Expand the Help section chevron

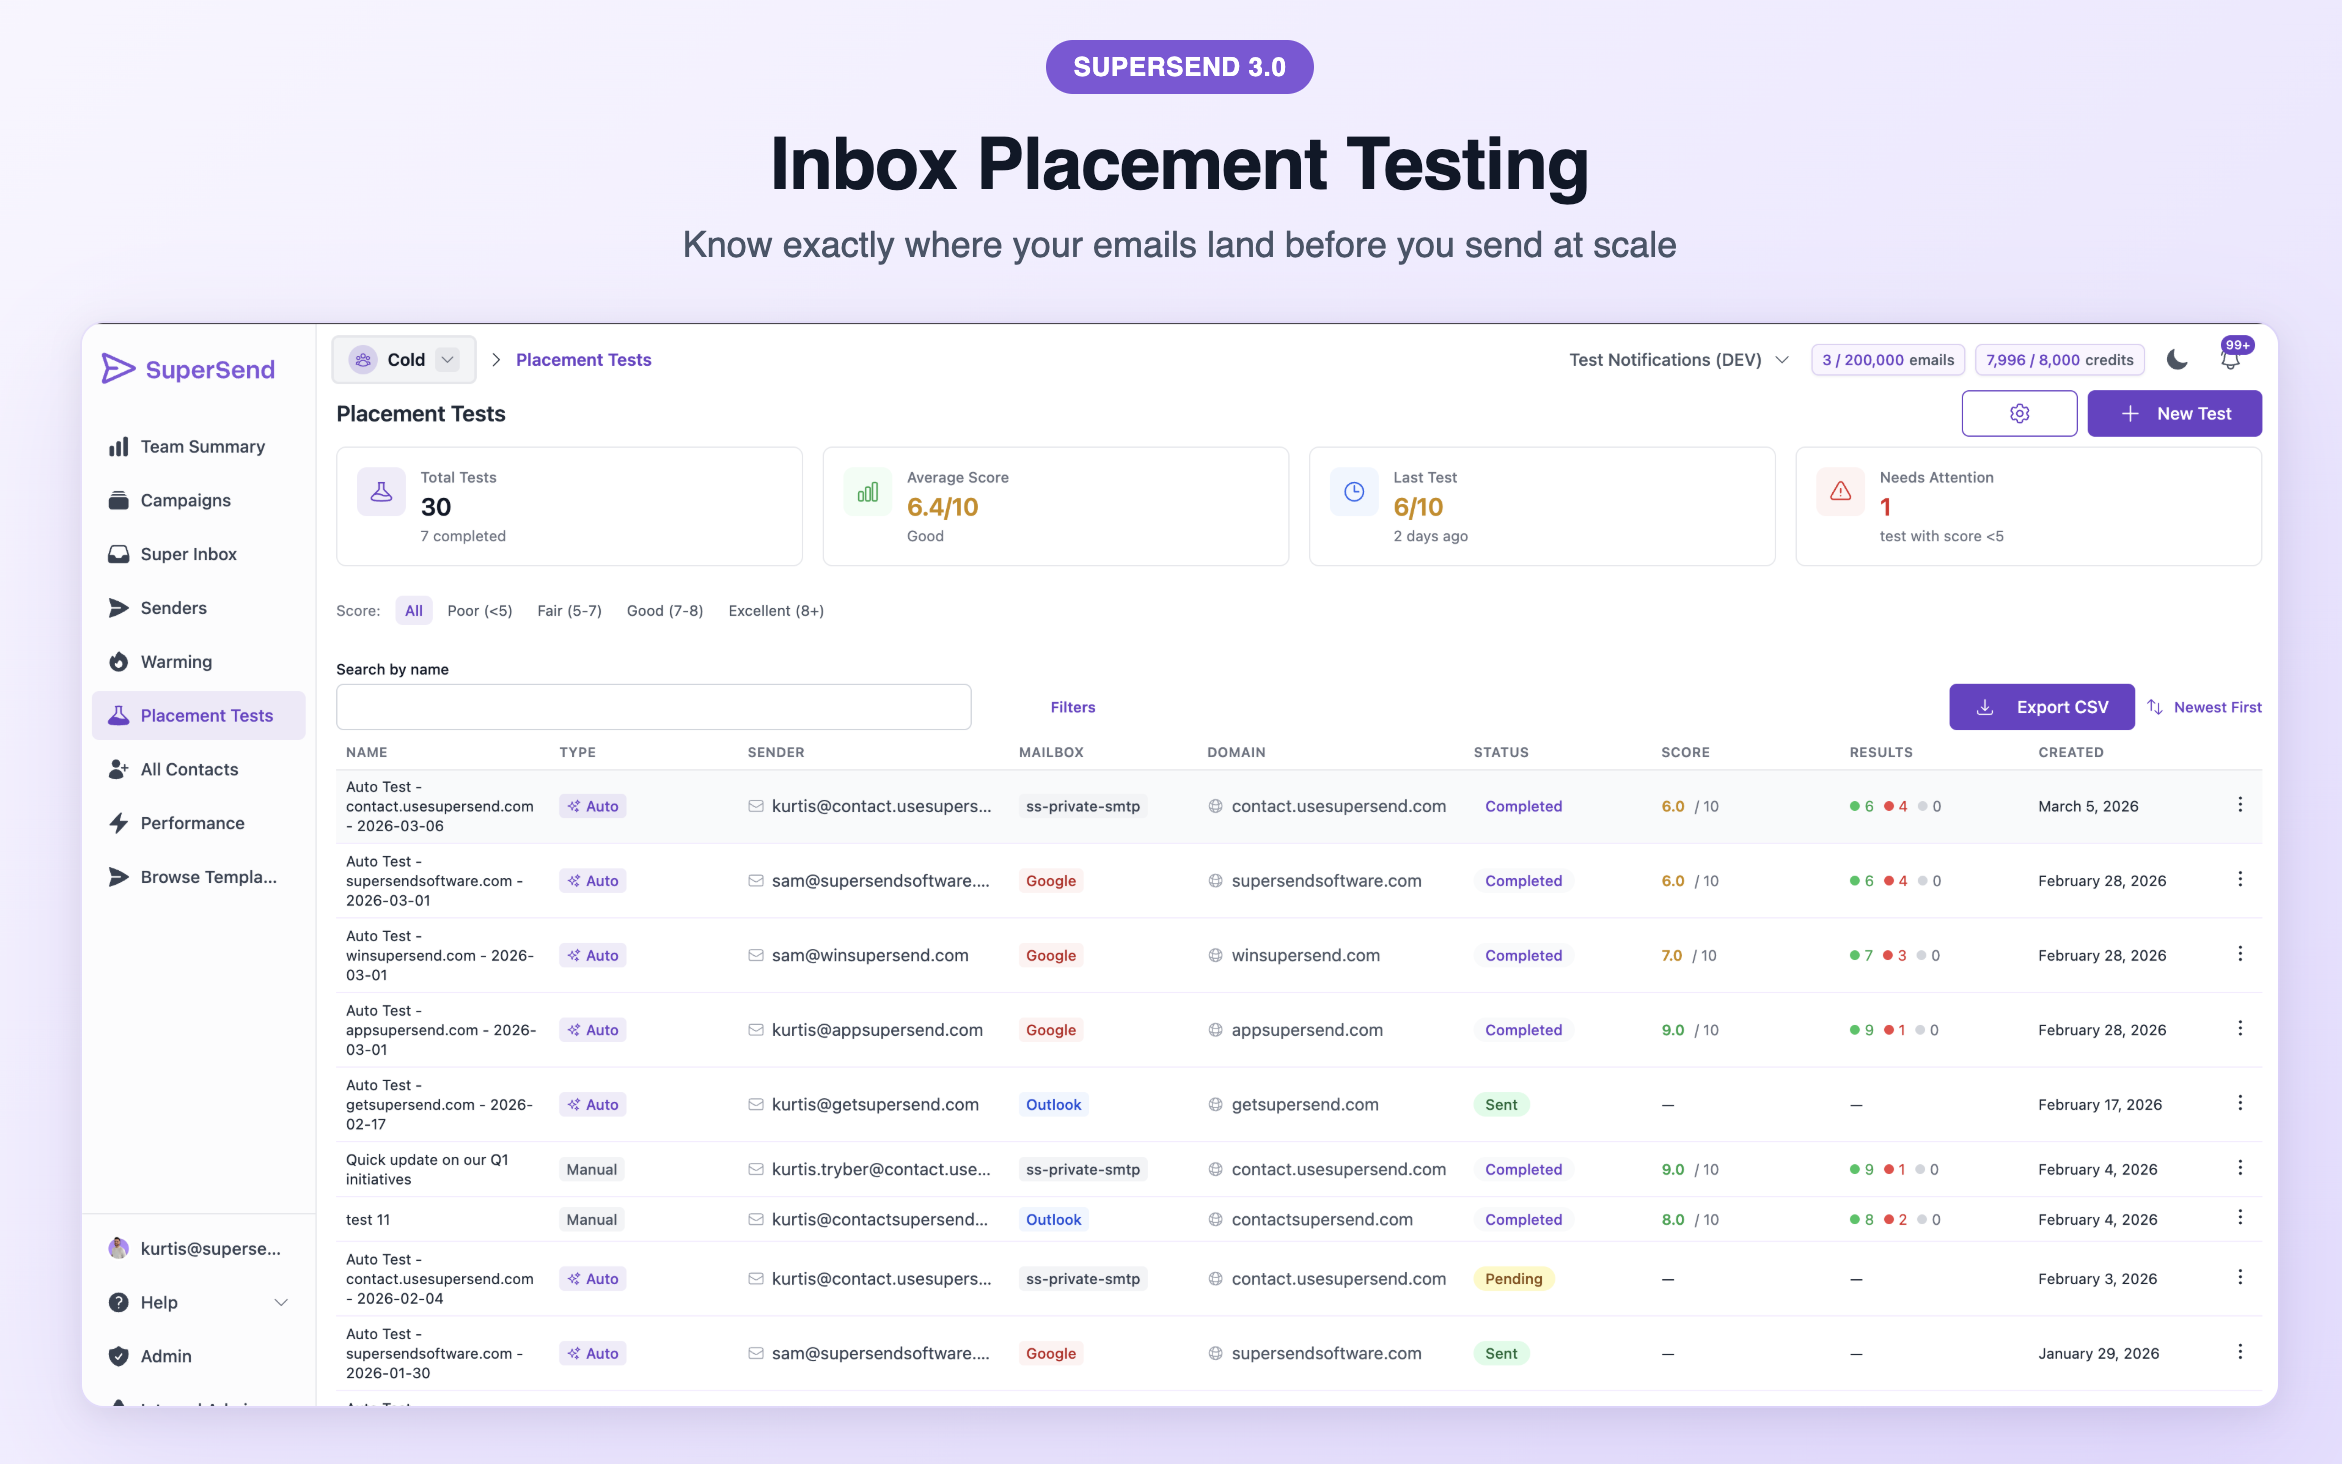click(x=280, y=1302)
